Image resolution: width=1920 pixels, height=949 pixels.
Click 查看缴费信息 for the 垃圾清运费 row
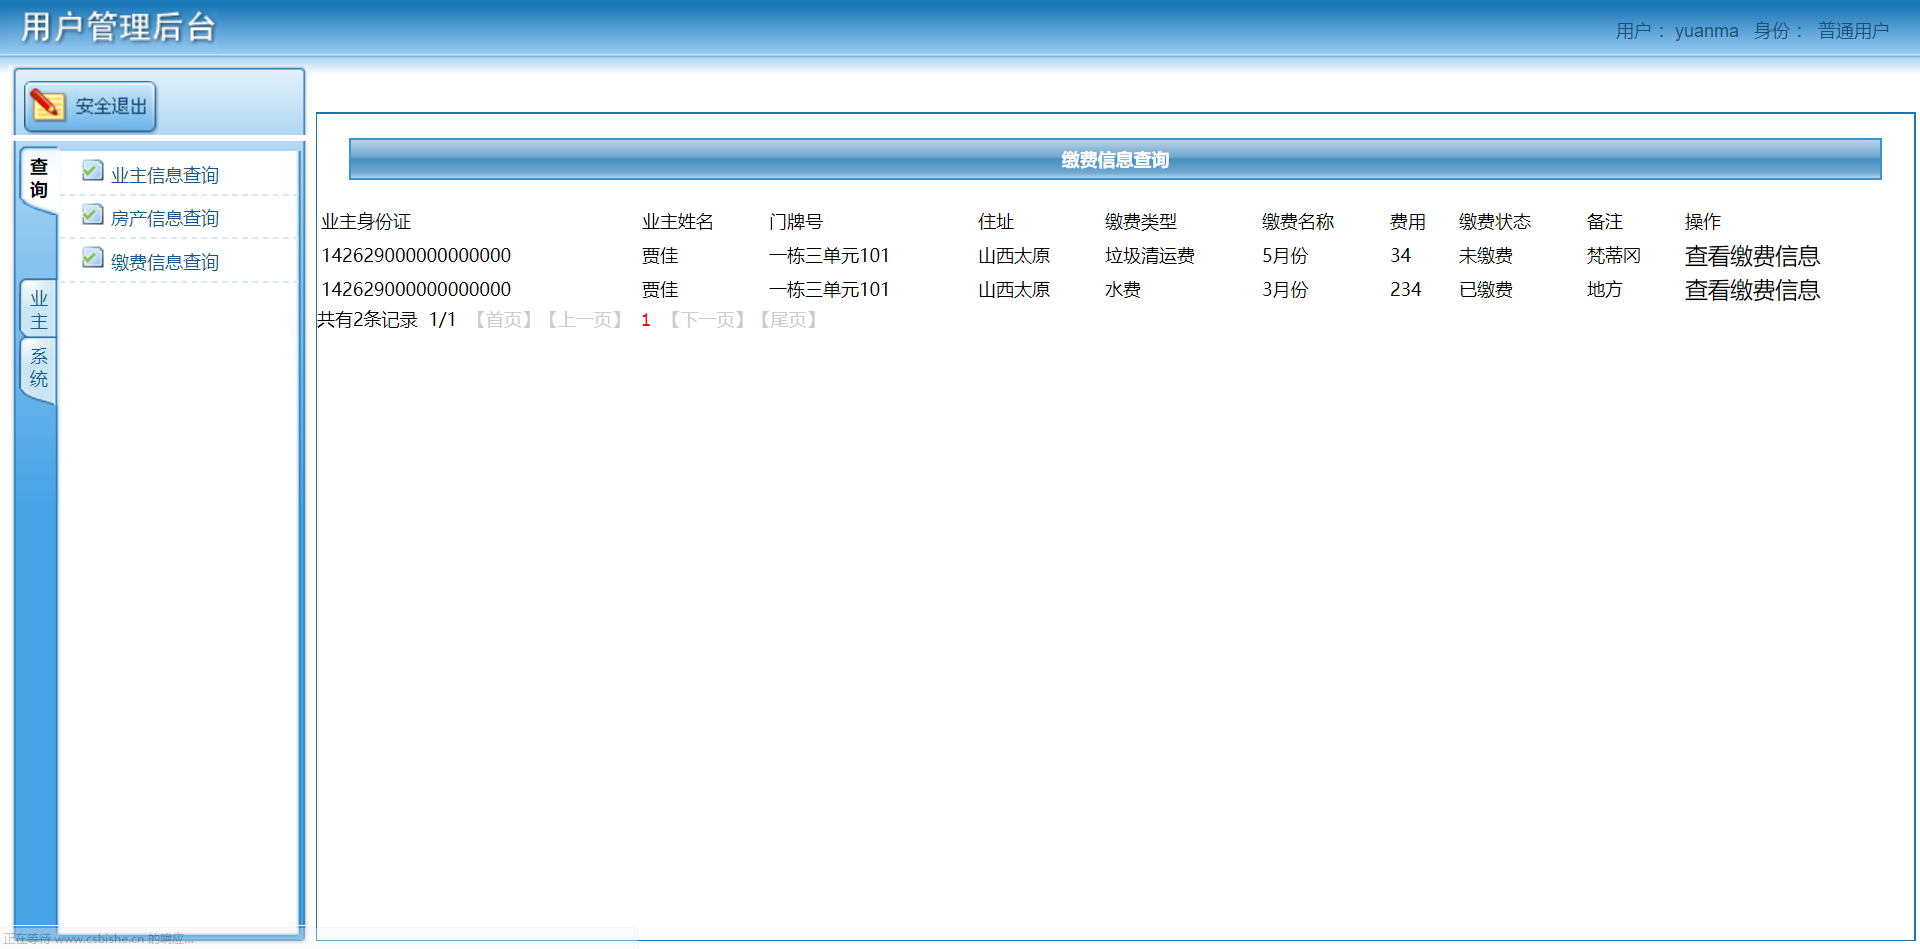[x=1751, y=256]
